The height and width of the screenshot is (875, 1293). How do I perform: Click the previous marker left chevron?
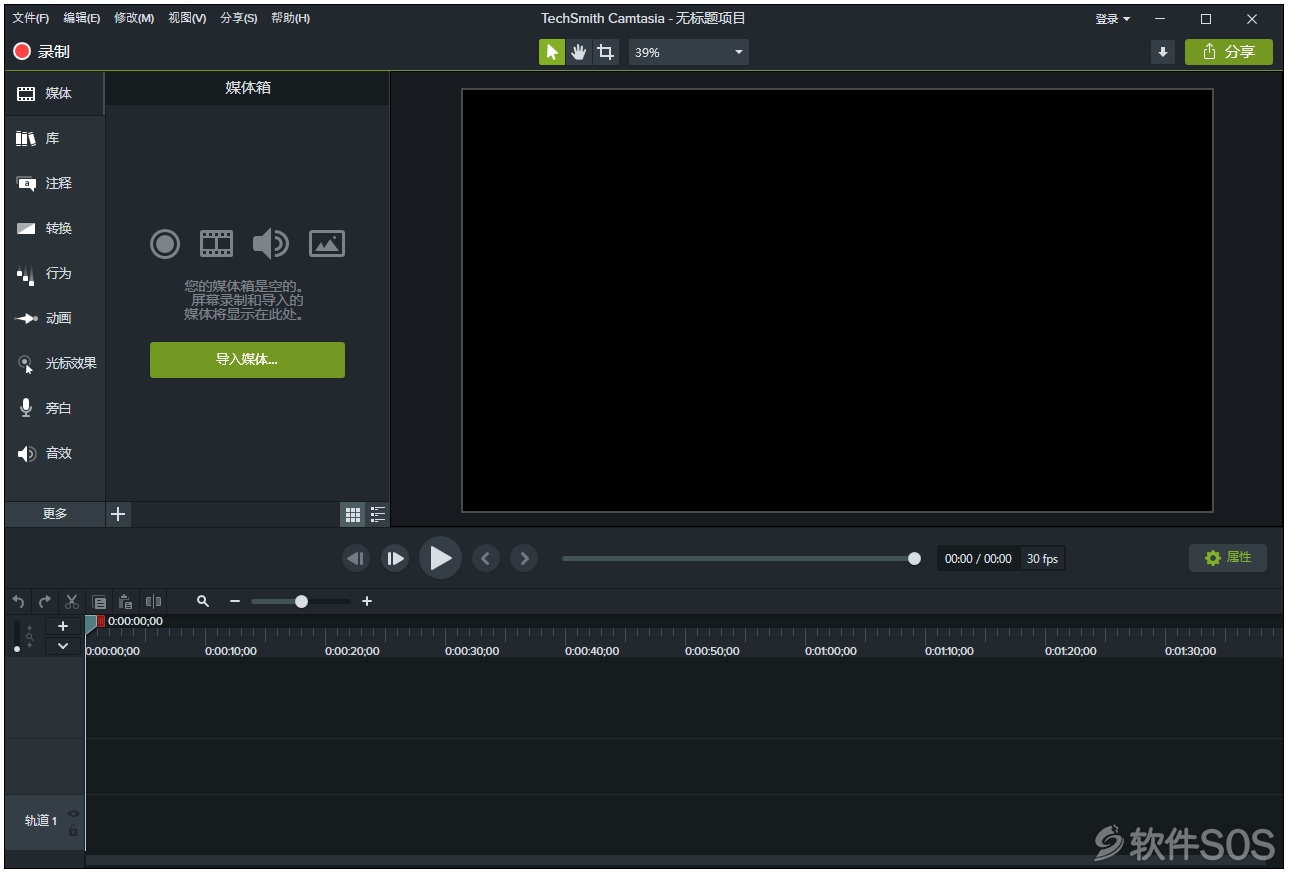(x=485, y=559)
